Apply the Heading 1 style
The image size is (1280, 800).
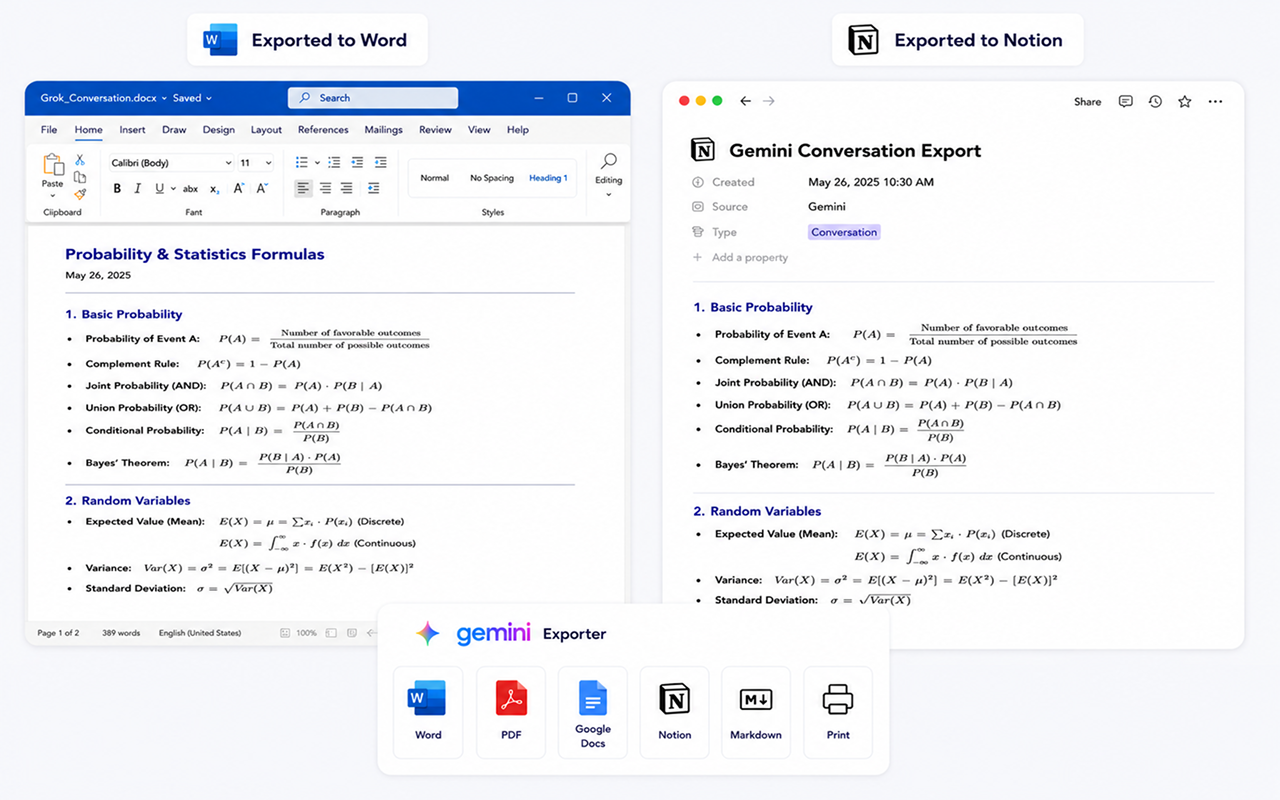point(548,178)
